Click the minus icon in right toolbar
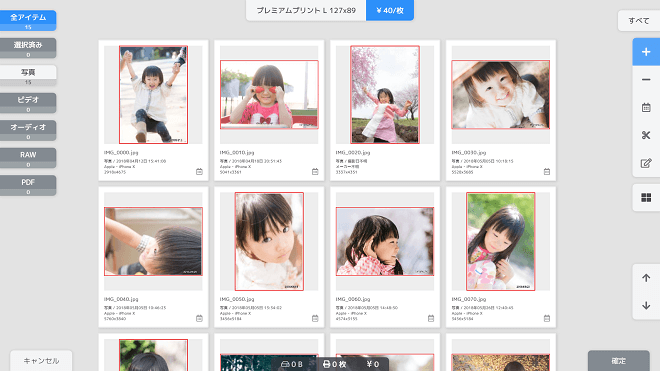This screenshot has width=660, height=371. pyautogui.click(x=646, y=80)
